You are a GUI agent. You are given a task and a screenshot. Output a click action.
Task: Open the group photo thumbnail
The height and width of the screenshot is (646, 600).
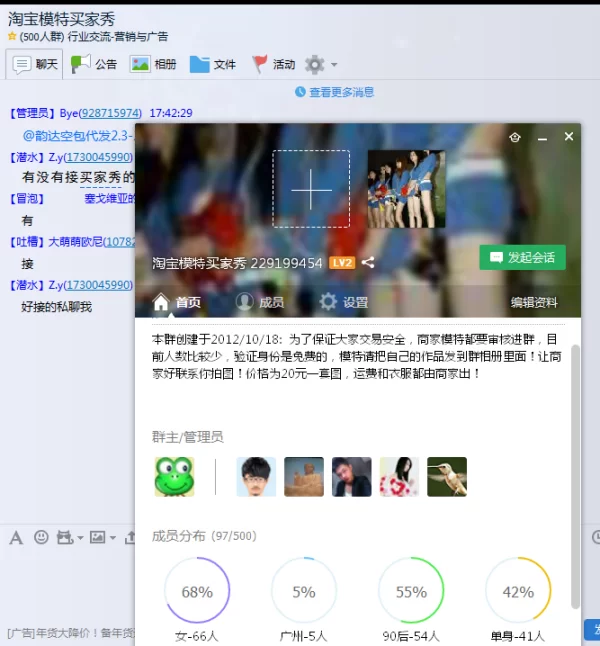click(x=406, y=189)
